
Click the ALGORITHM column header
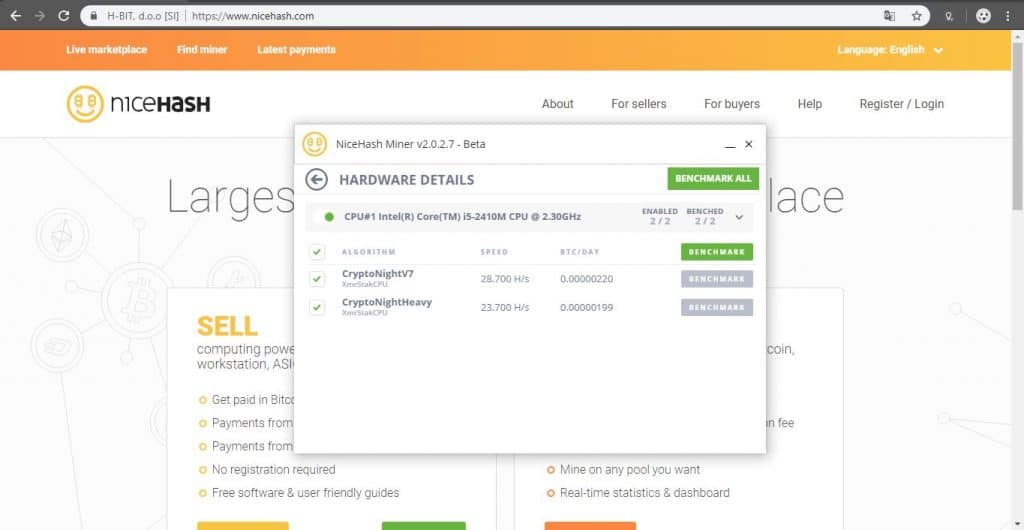coord(369,252)
